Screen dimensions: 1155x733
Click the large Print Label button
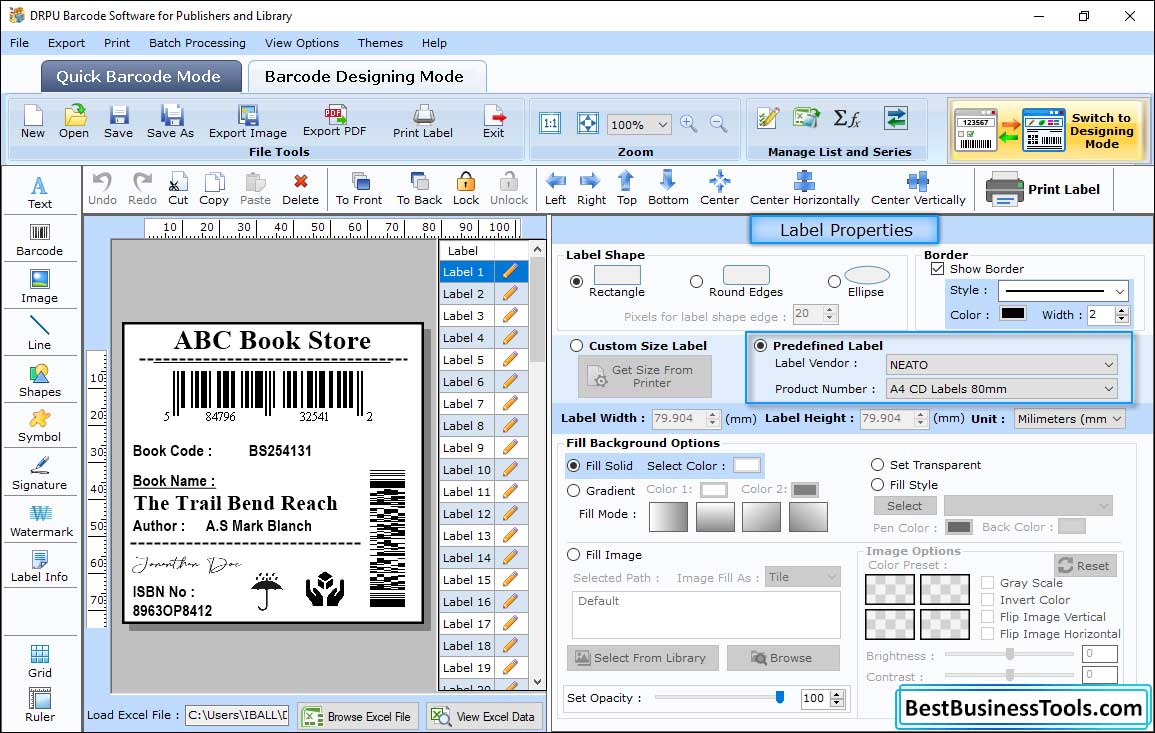point(1043,189)
